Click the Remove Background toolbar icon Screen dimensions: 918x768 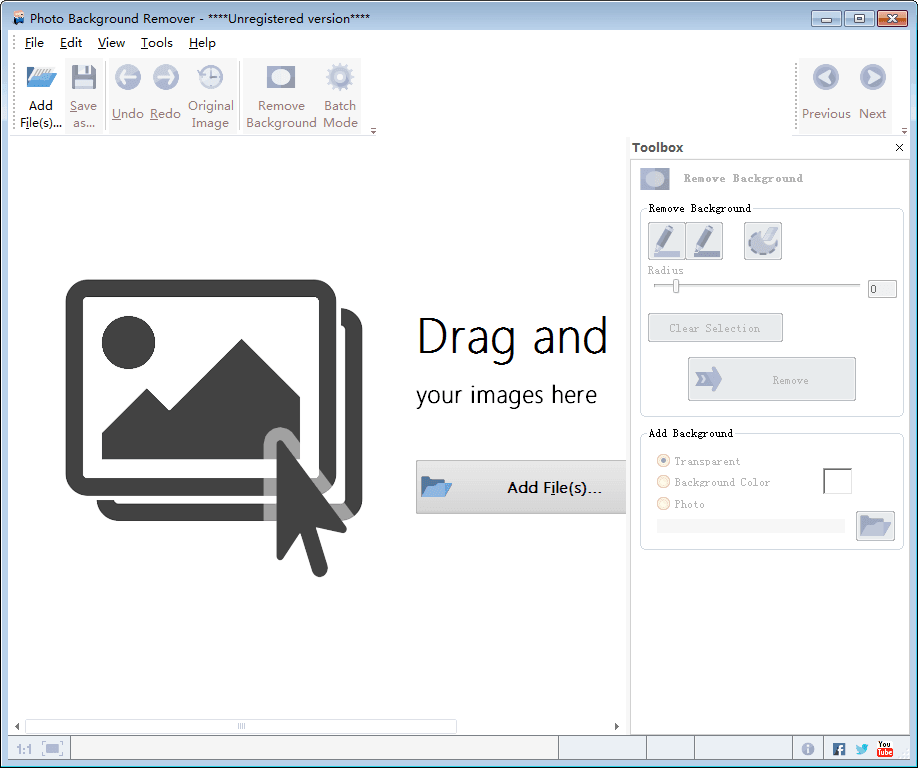280,92
